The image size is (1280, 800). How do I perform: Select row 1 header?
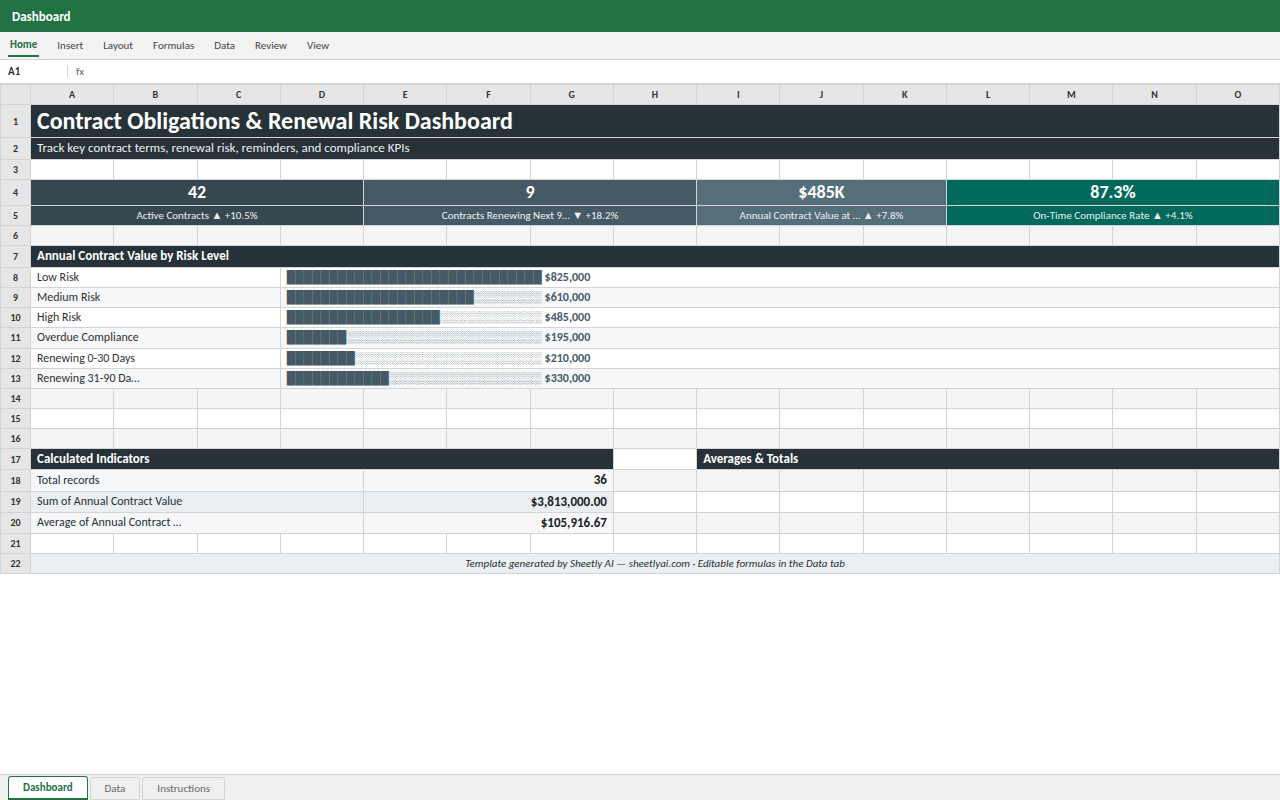point(15,121)
